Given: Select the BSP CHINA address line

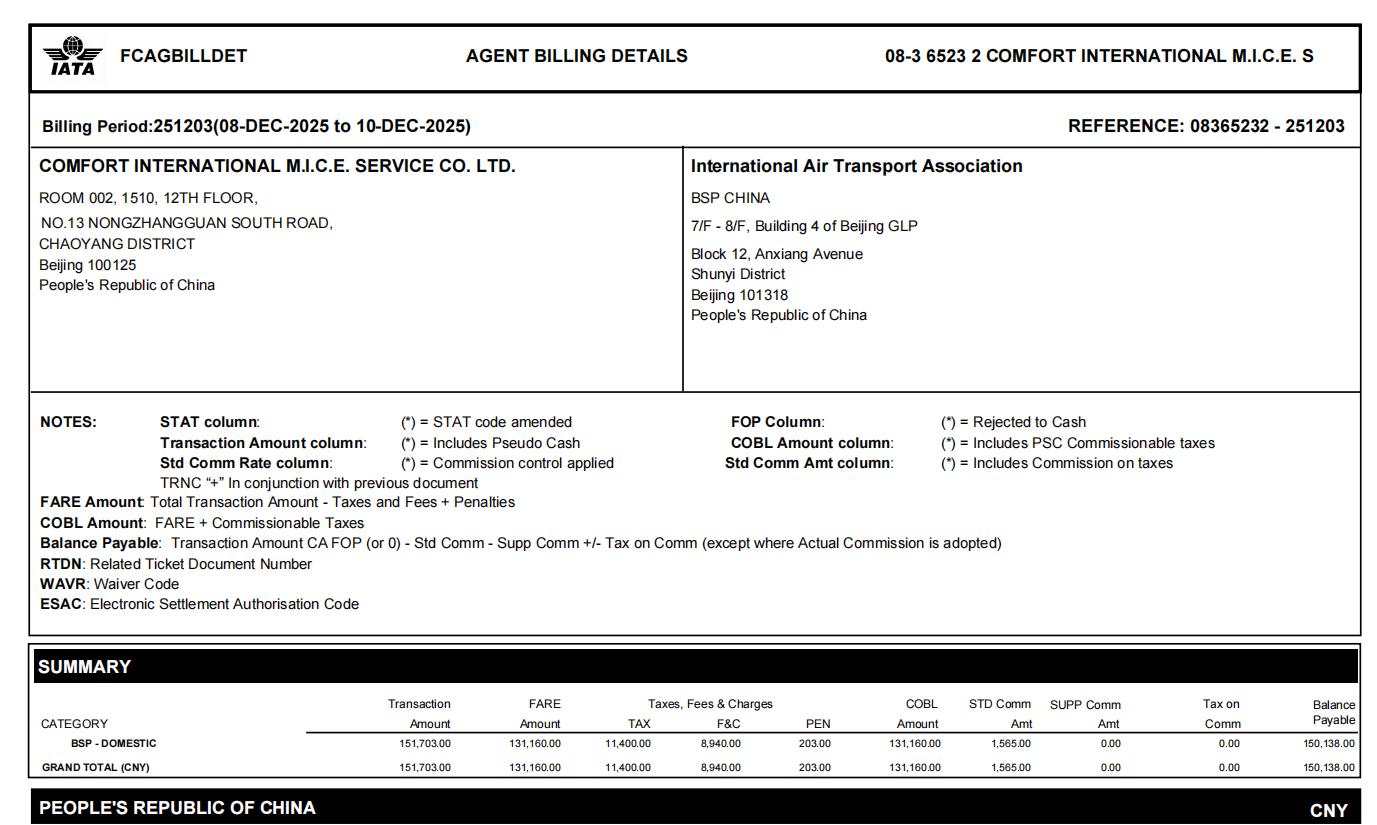Looking at the screenshot, I should point(730,198).
